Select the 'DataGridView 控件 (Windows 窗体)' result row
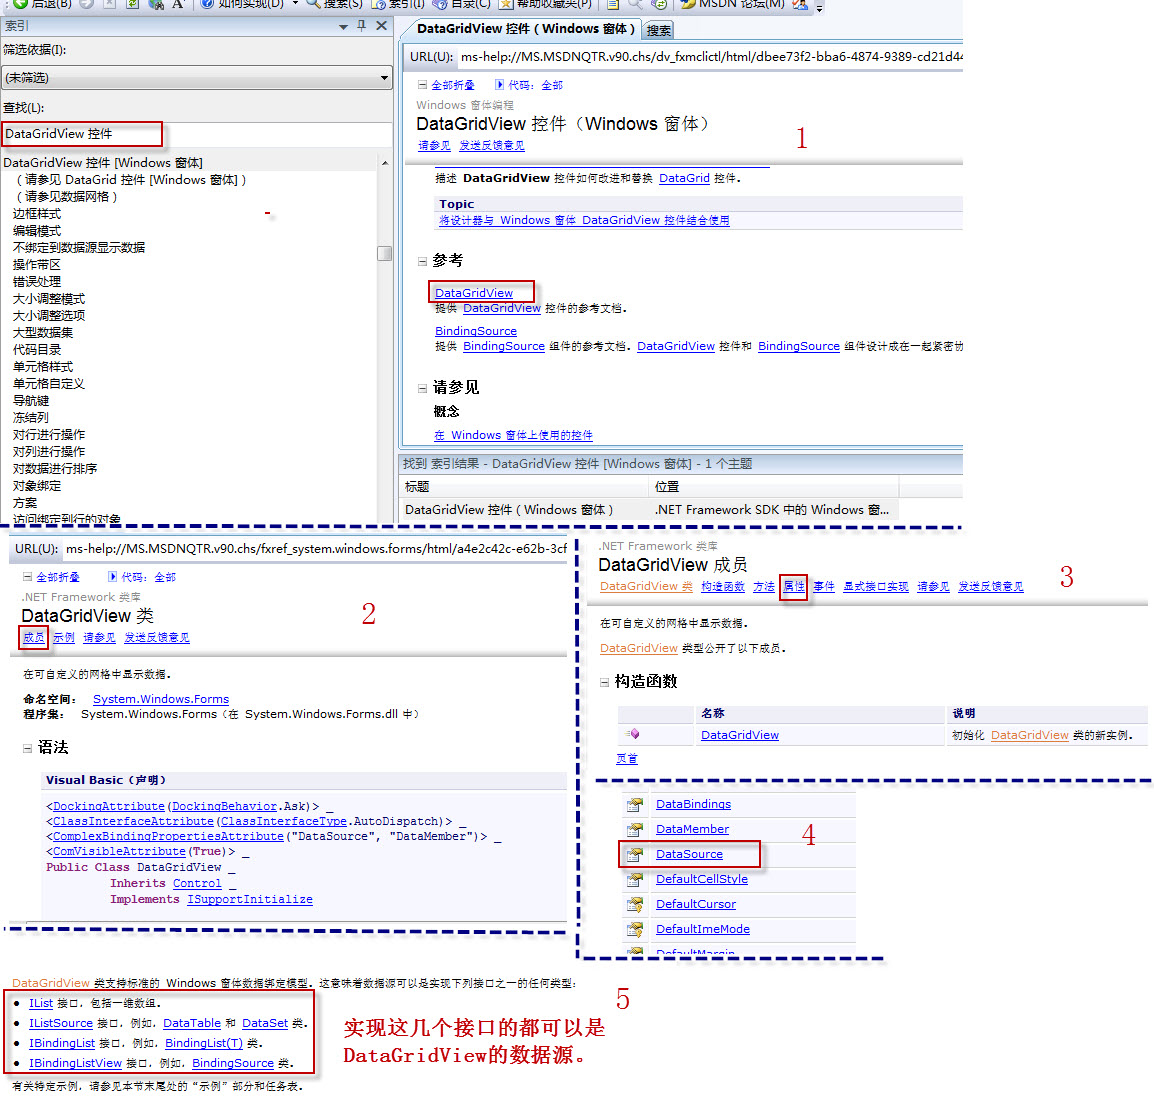 click(x=648, y=509)
